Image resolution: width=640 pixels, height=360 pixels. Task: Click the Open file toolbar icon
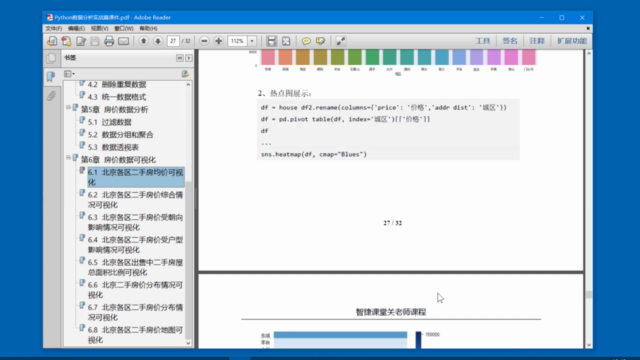tap(52, 41)
